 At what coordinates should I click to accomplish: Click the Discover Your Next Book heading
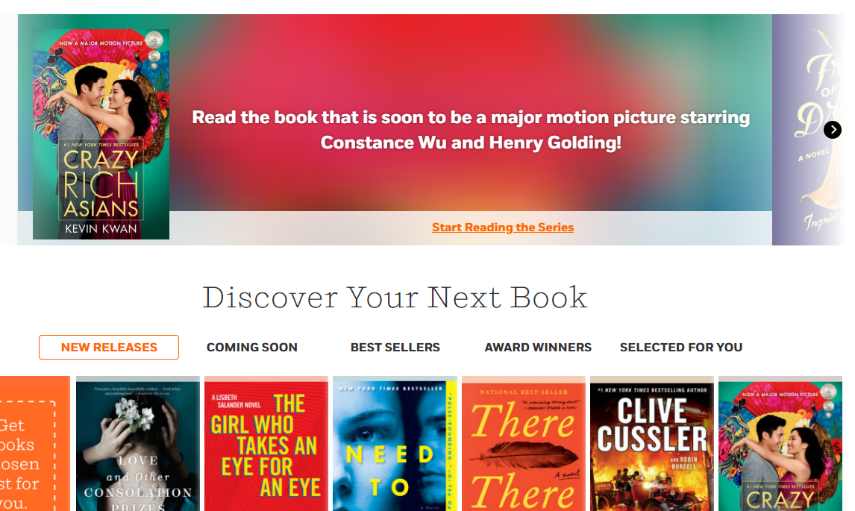pos(395,298)
